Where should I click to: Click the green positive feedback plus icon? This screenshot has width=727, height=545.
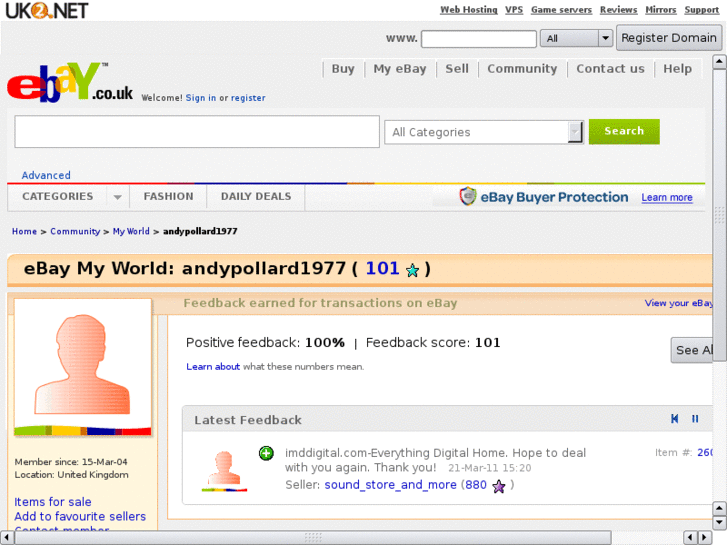(266, 453)
